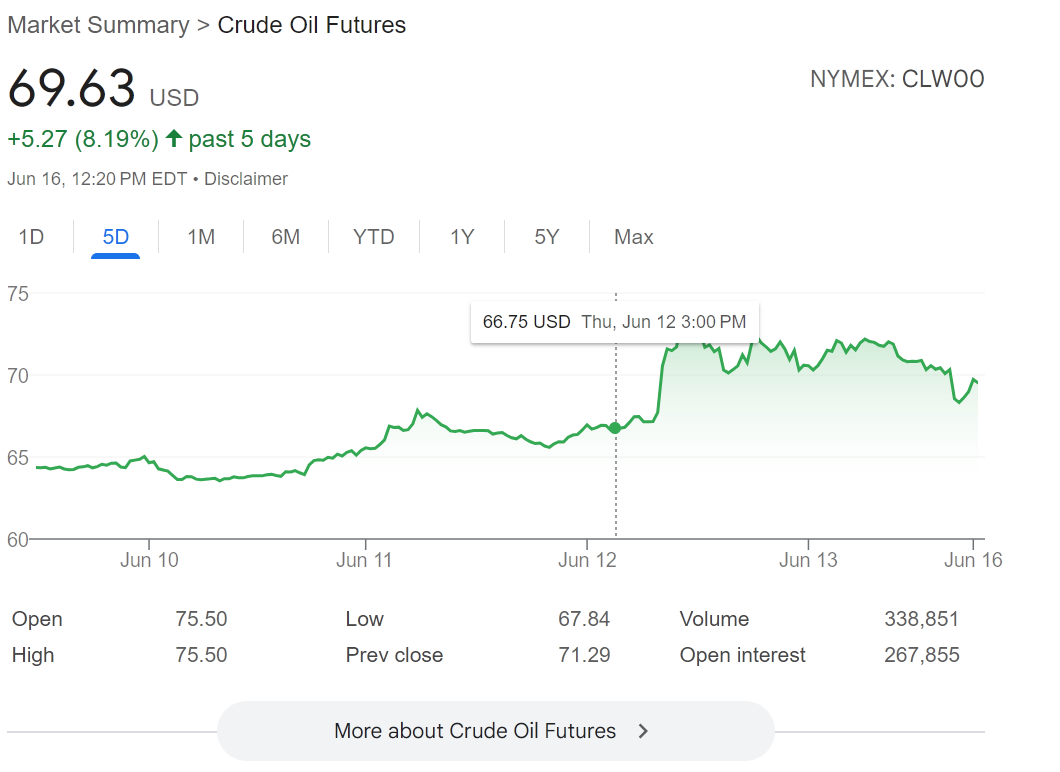
Task: Select the 1D time range tab
Action: (31, 237)
